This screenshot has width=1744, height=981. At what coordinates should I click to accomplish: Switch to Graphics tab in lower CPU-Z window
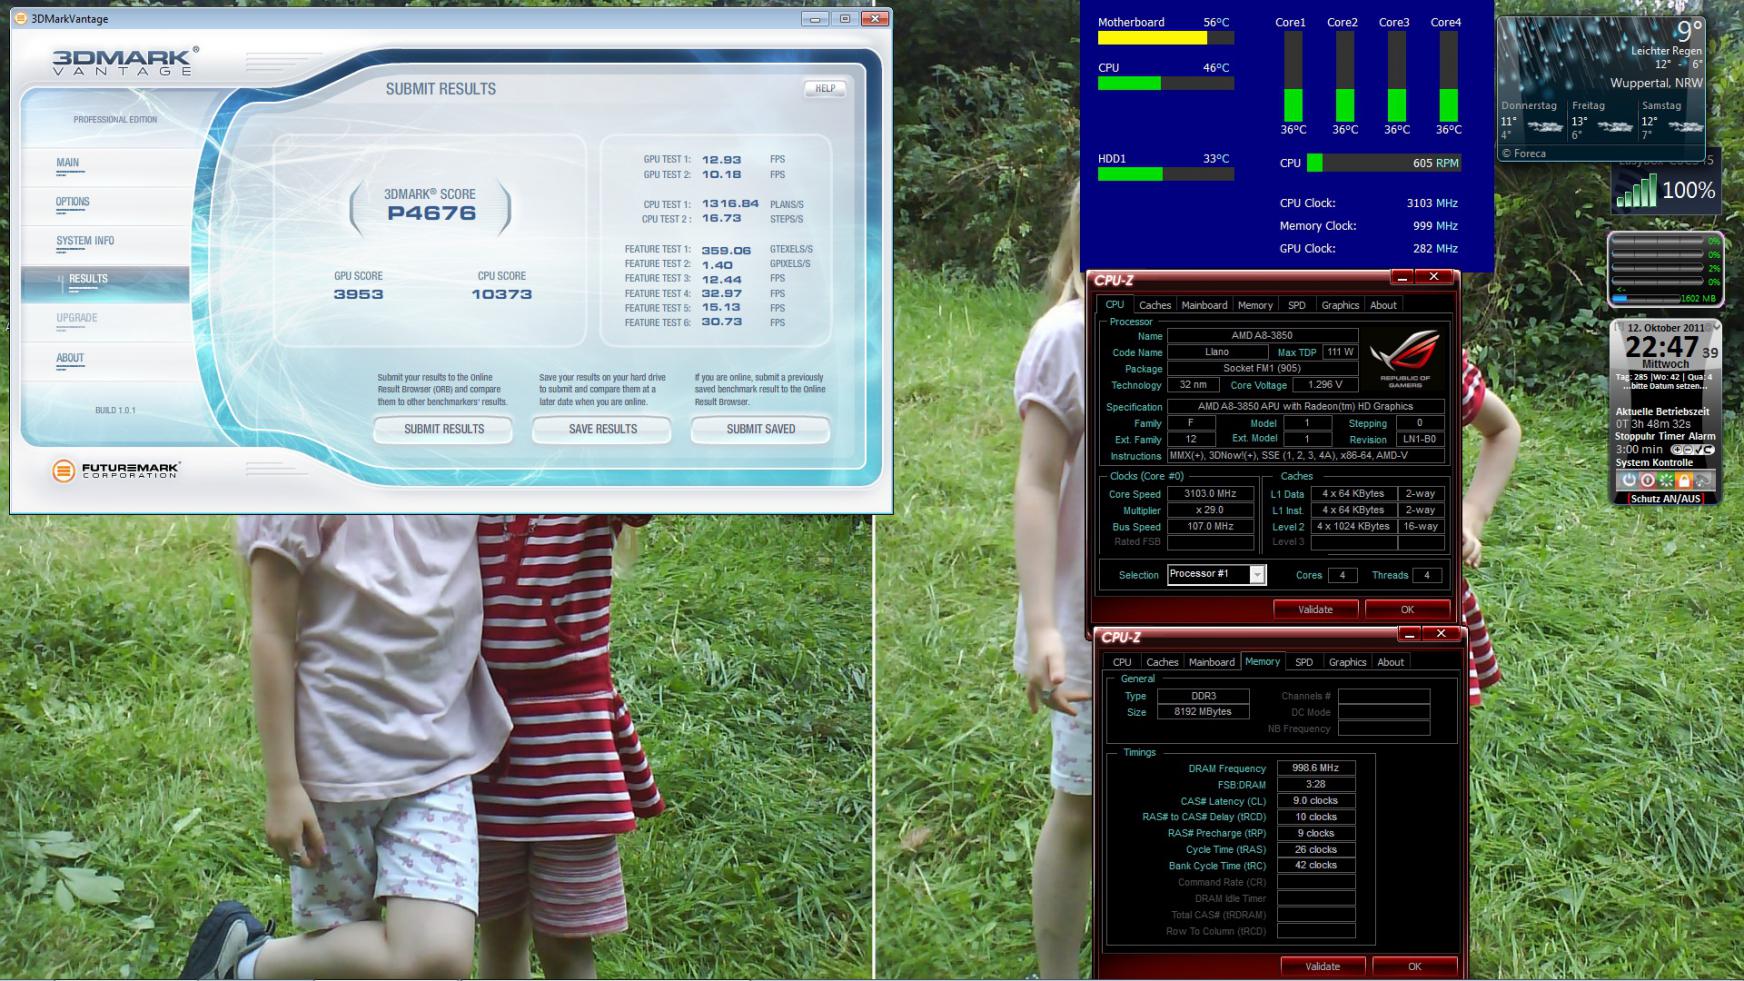(1347, 662)
